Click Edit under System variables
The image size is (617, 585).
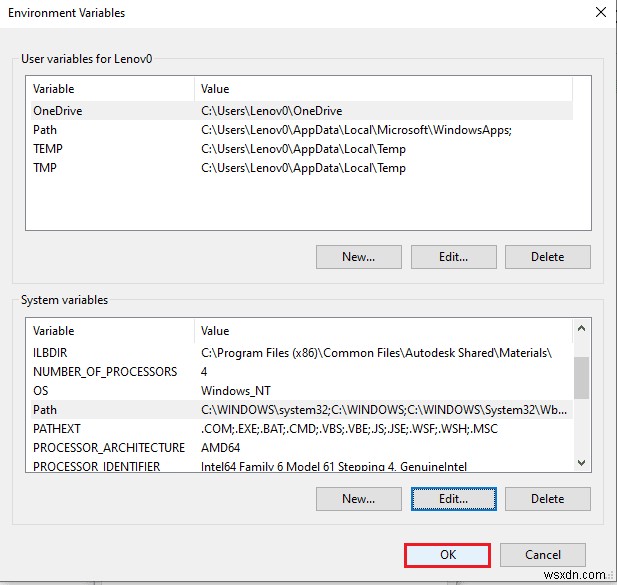[x=453, y=499]
